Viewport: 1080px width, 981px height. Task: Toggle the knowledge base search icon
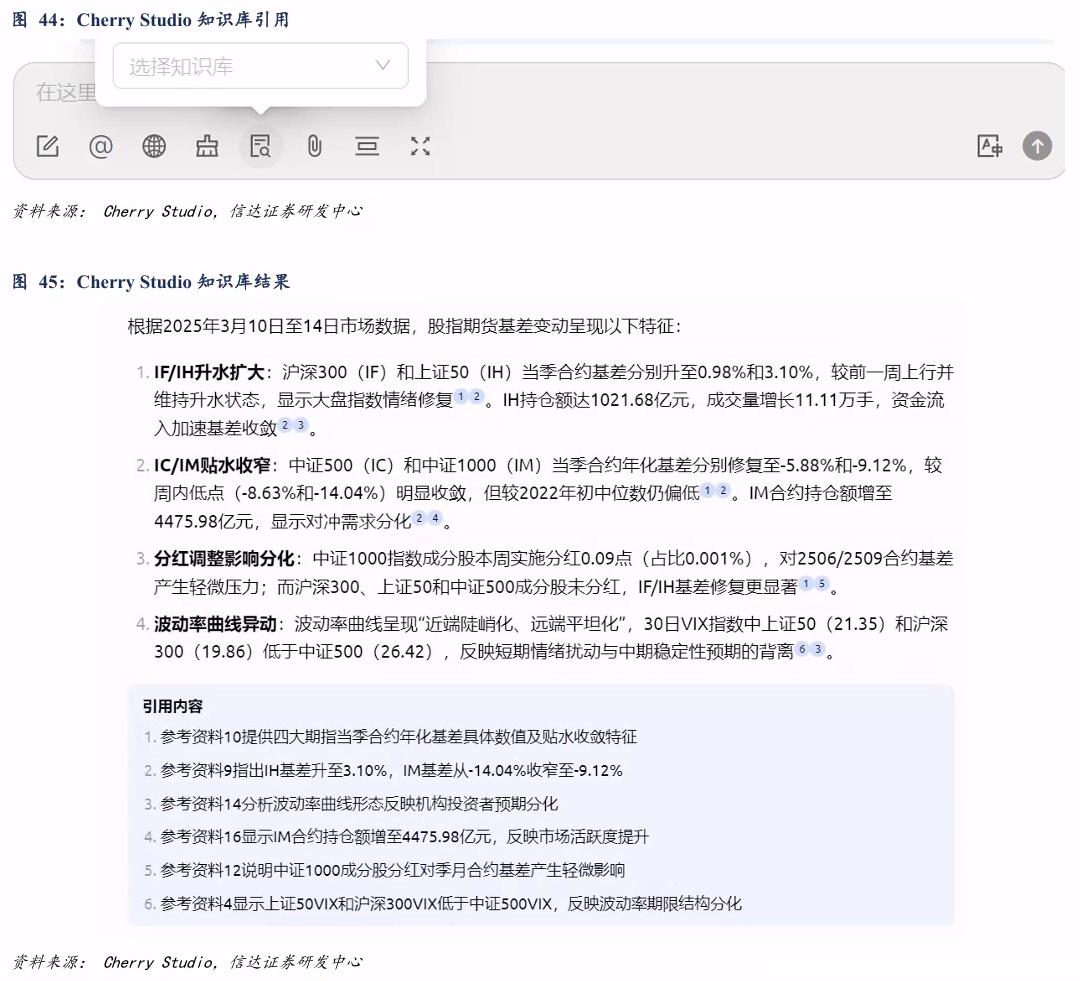(x=261, y=147)
